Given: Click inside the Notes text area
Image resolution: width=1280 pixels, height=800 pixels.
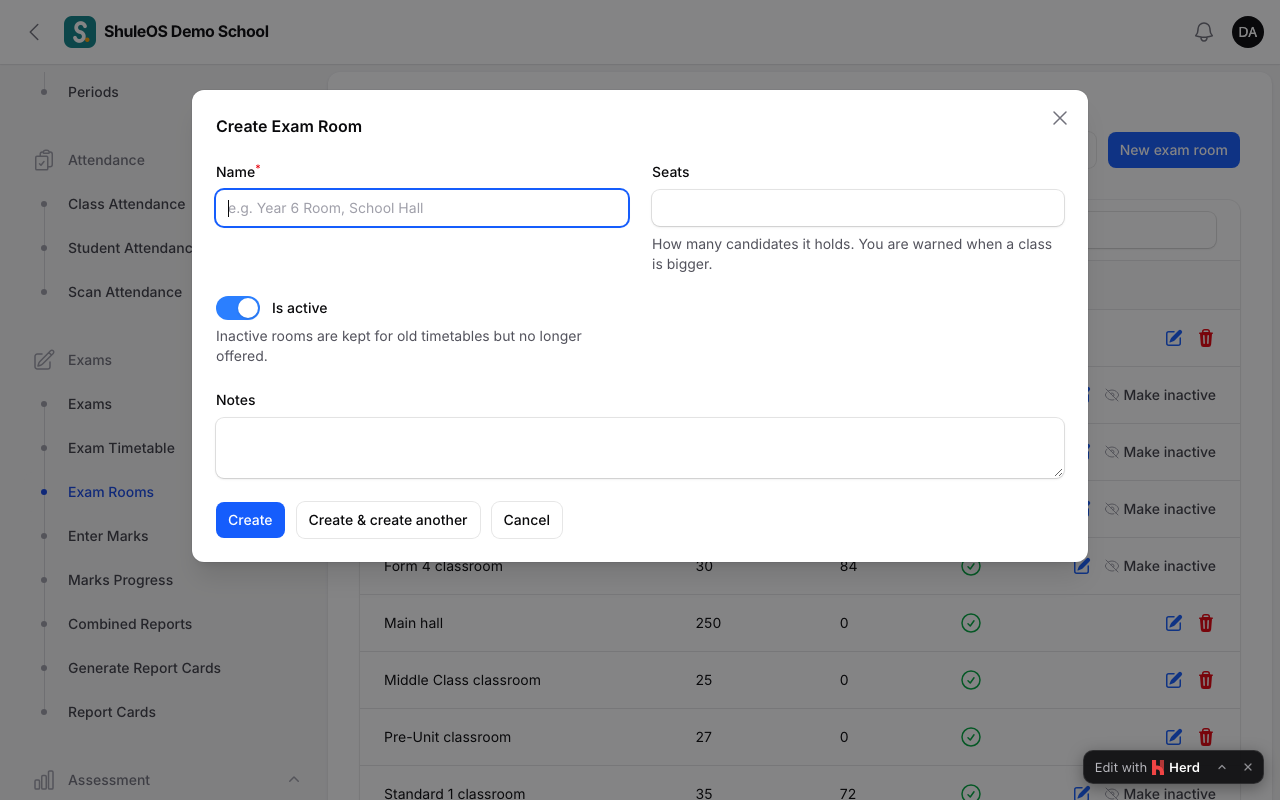Looking at the screenshot, I should tap(640, 448).
